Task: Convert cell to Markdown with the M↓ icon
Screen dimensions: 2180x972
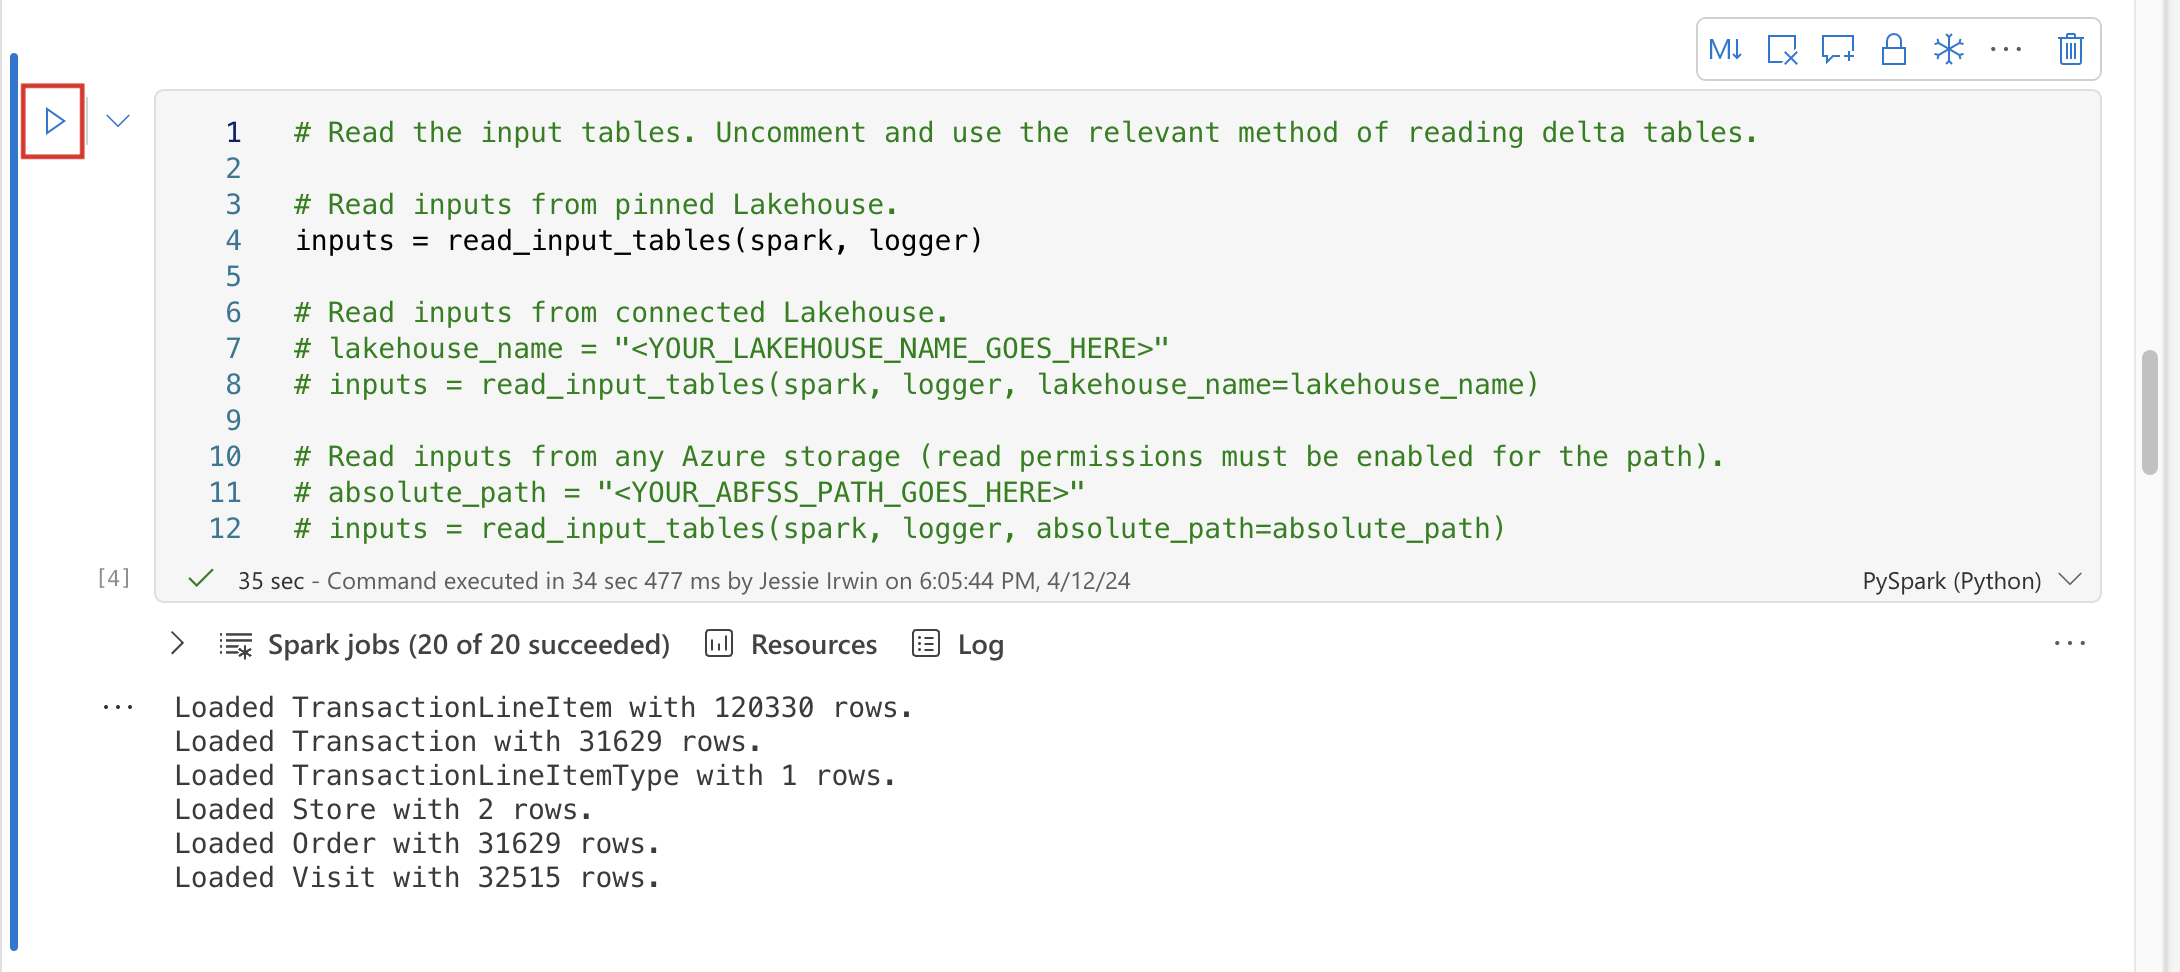Action: (x=1725, y=49)
